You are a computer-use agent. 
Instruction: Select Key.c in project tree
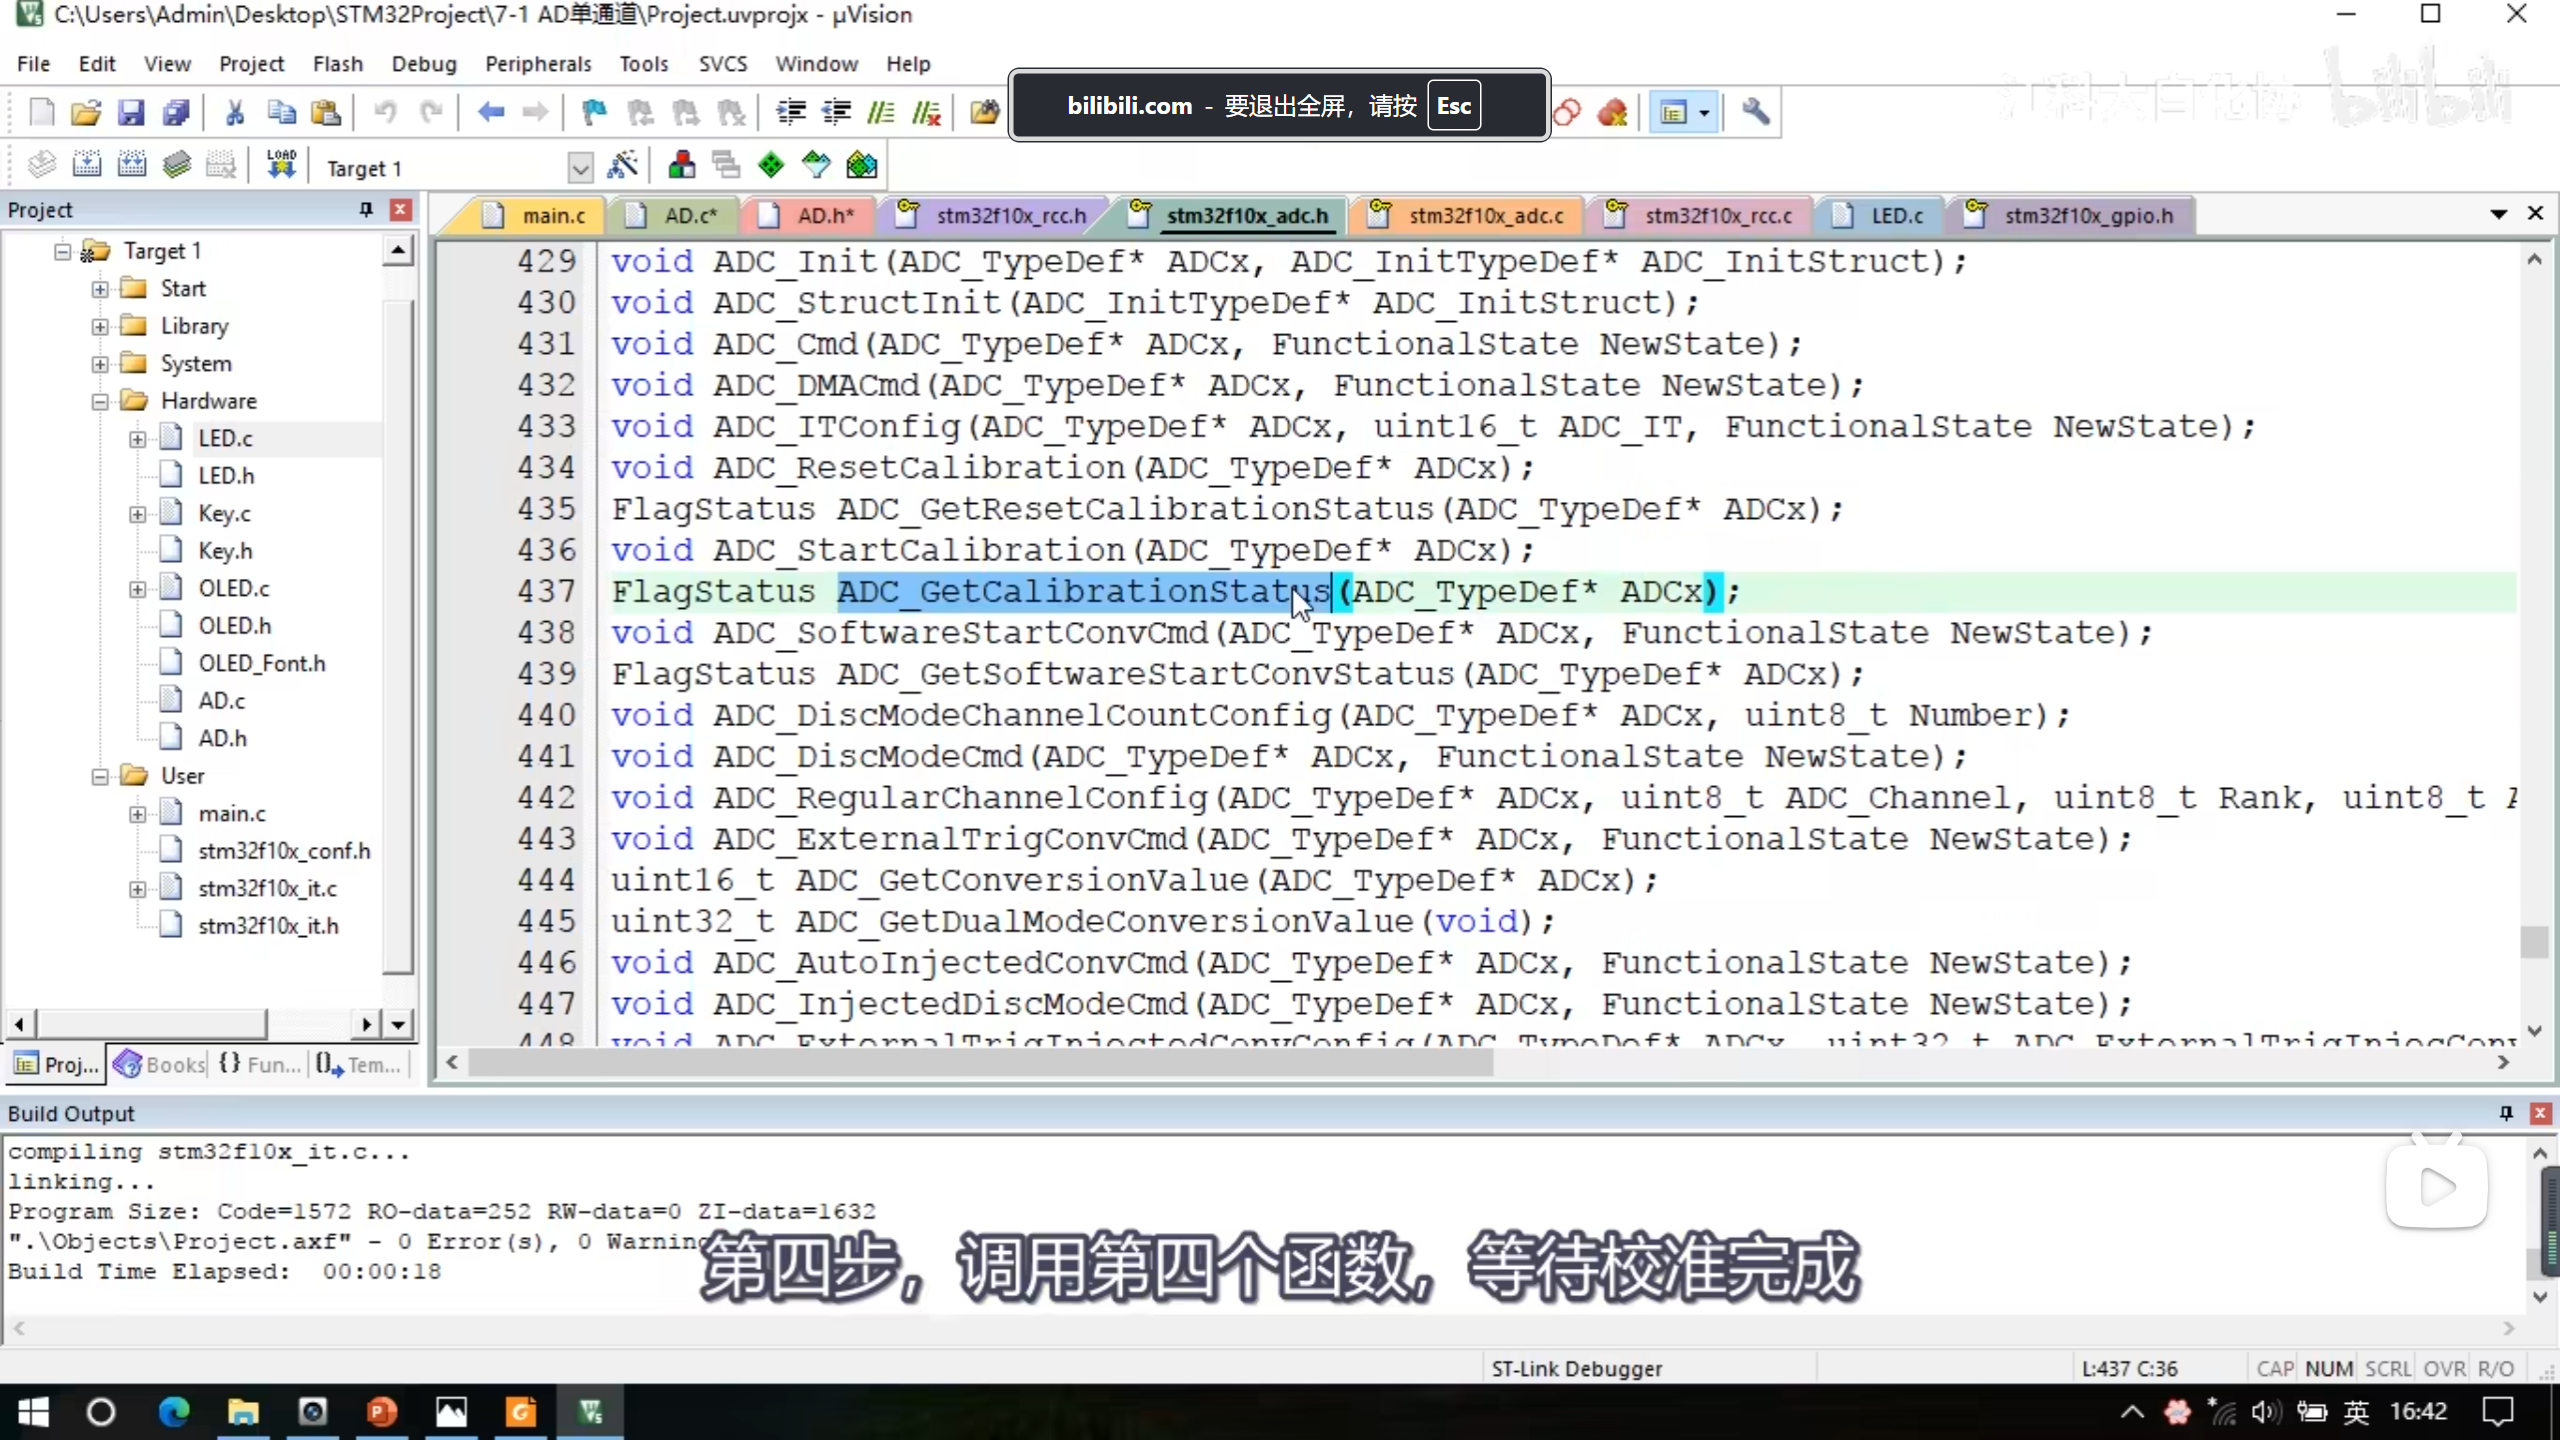[x=224, y=513]
